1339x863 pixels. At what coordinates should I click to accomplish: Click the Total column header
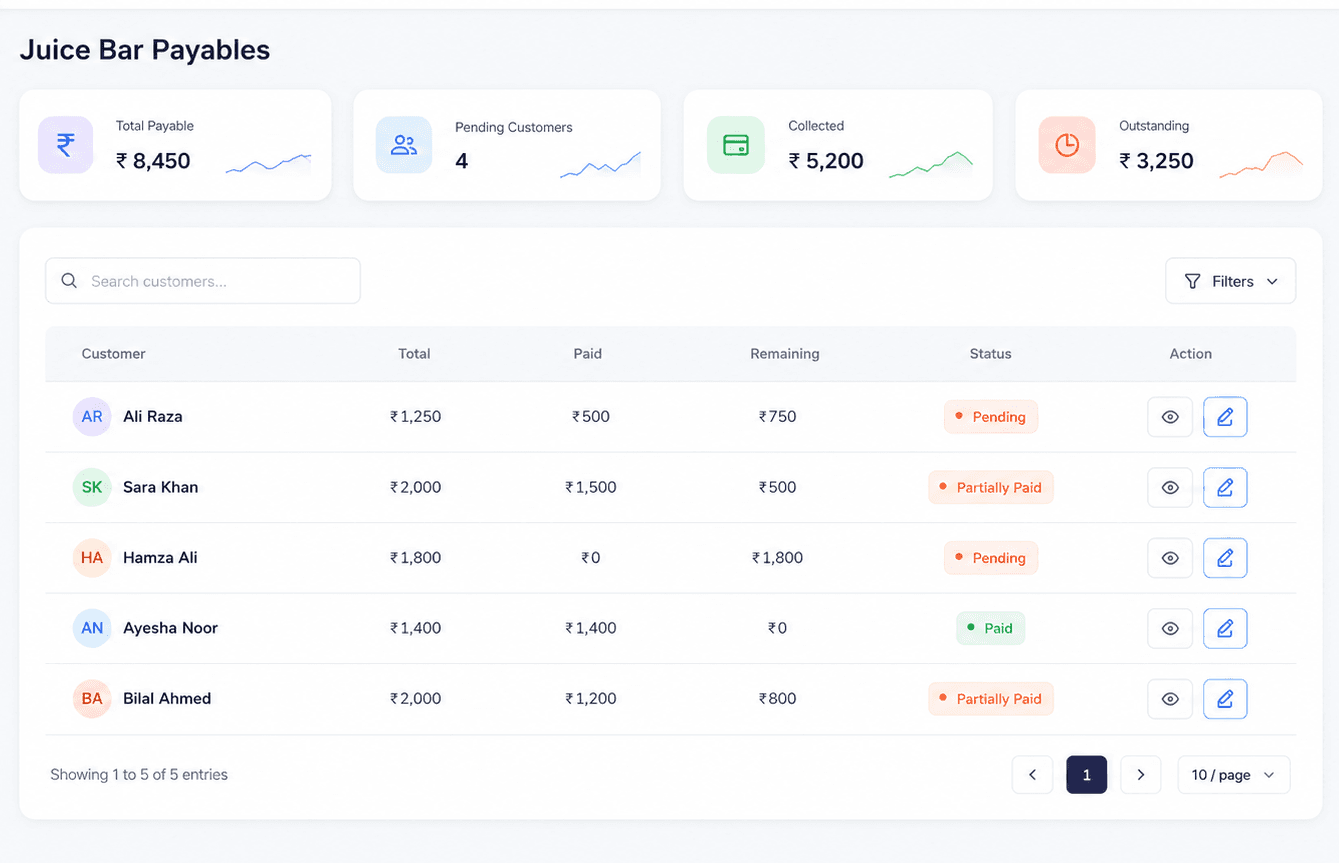tap(415, 354)
